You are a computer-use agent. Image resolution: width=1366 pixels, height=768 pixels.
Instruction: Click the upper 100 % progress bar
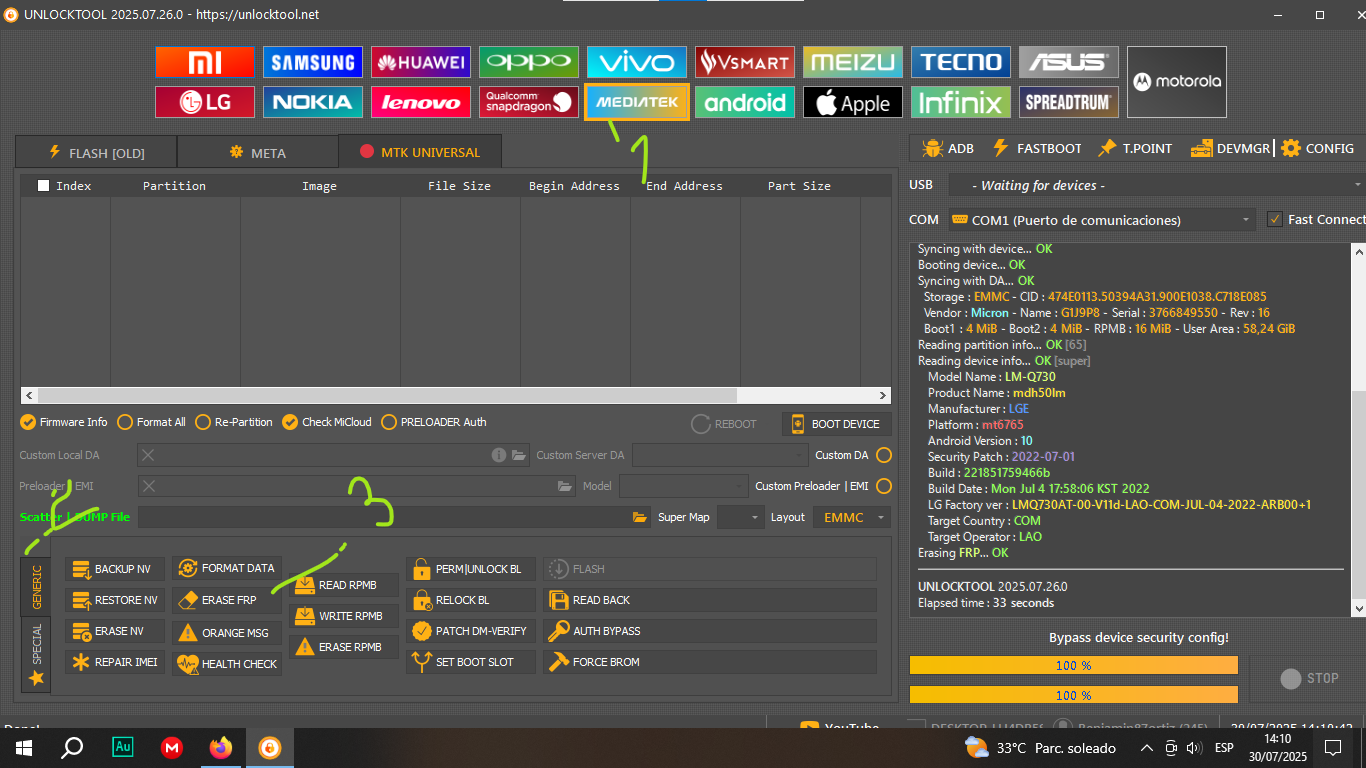point(1074,665)
